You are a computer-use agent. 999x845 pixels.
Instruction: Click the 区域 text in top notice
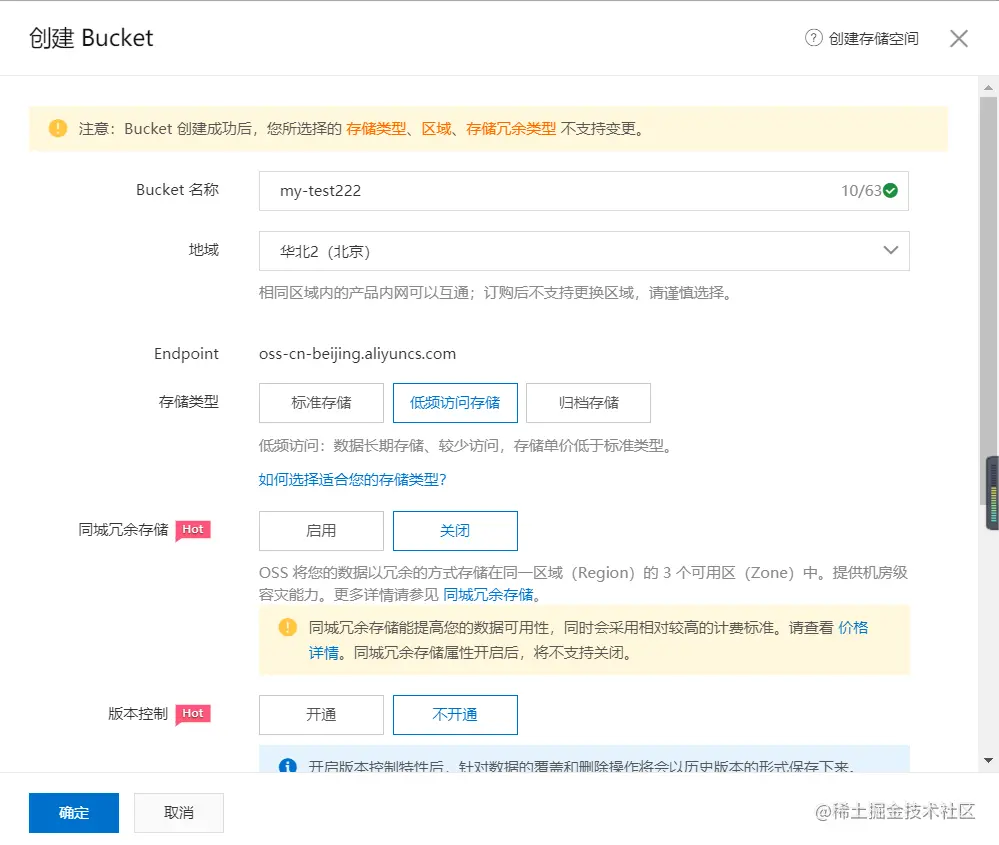pyautogui.click(x=436, y=129)
